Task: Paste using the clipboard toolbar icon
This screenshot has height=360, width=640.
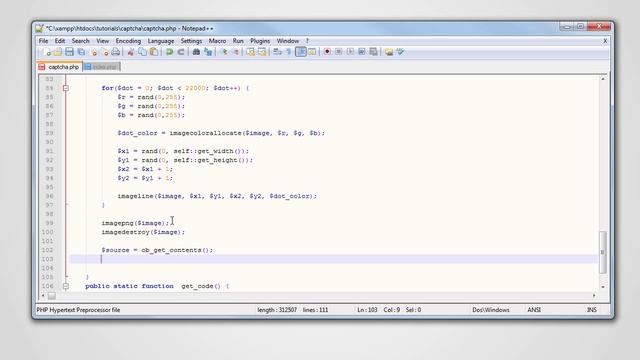Action: point(154,52)
